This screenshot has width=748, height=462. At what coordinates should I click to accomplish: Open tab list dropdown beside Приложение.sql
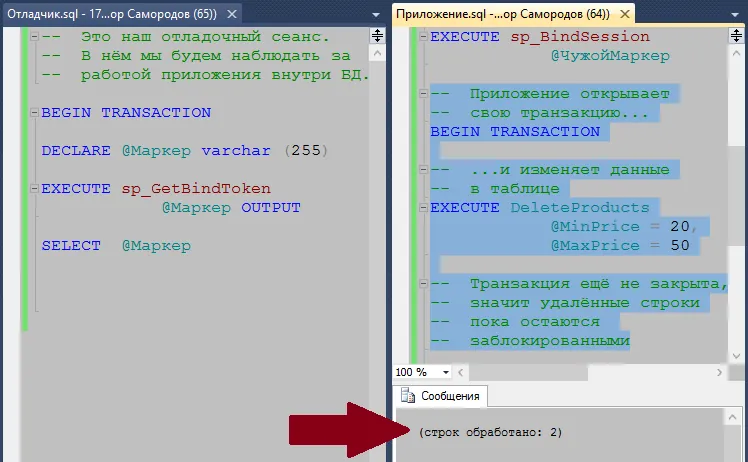click(x=735, y=15)
